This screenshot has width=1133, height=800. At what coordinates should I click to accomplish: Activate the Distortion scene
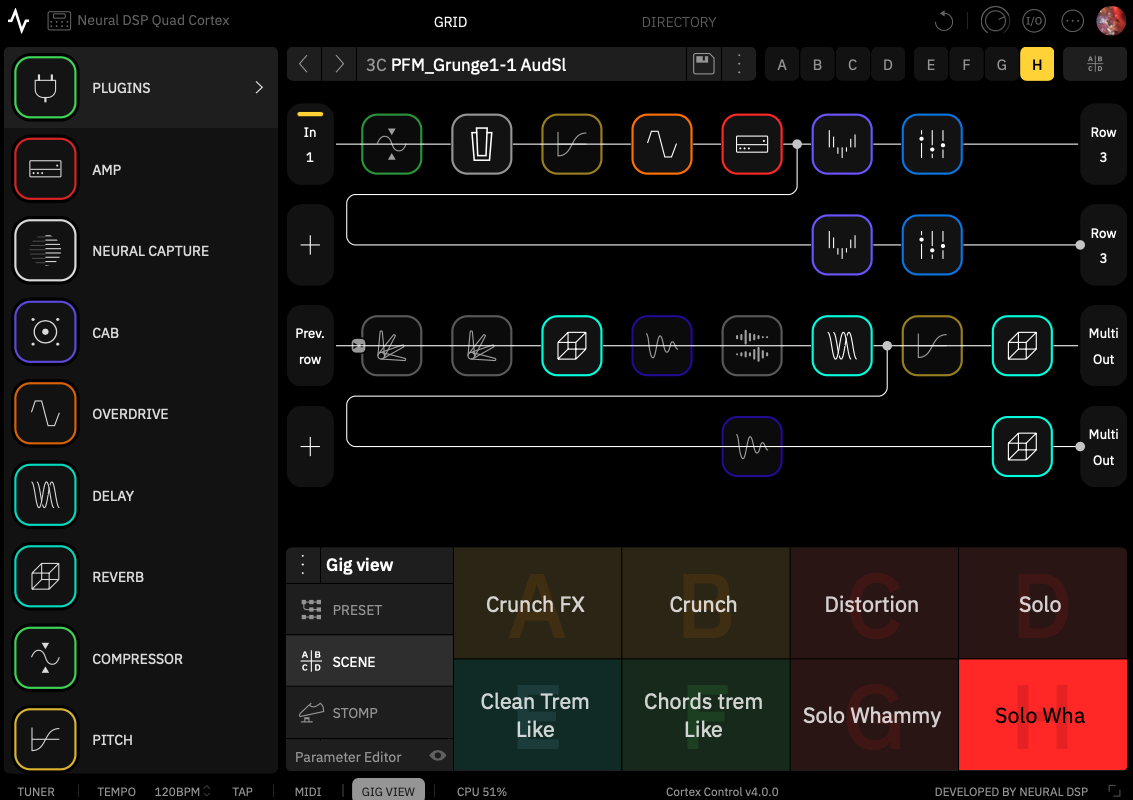[874, 603]
